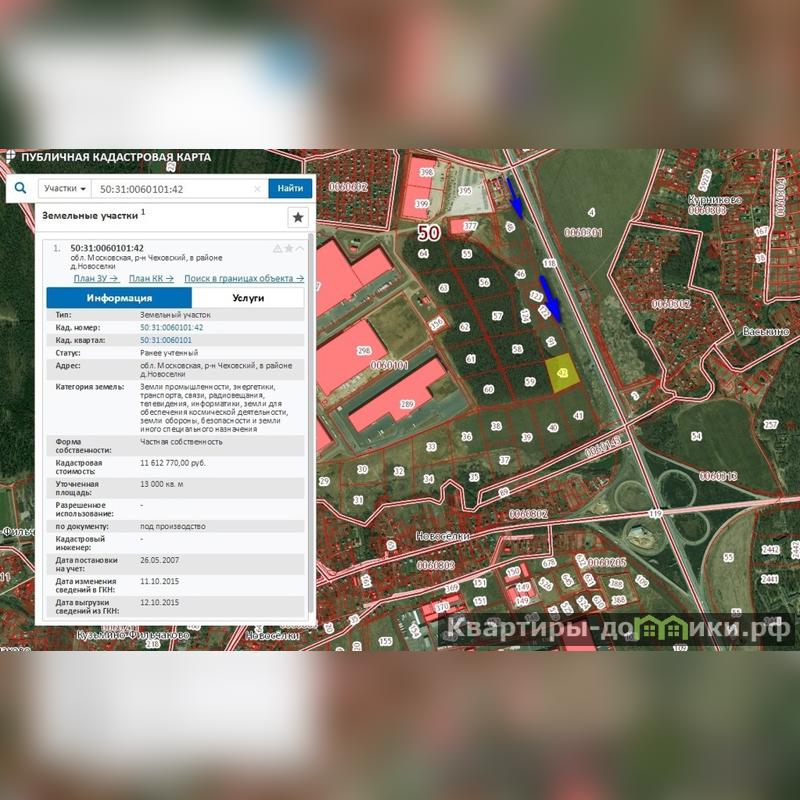Open cadastral quarter link 50:31:0060101
Image resolution: width=800 pixels, height=800 pixels.
pos(166,340)
